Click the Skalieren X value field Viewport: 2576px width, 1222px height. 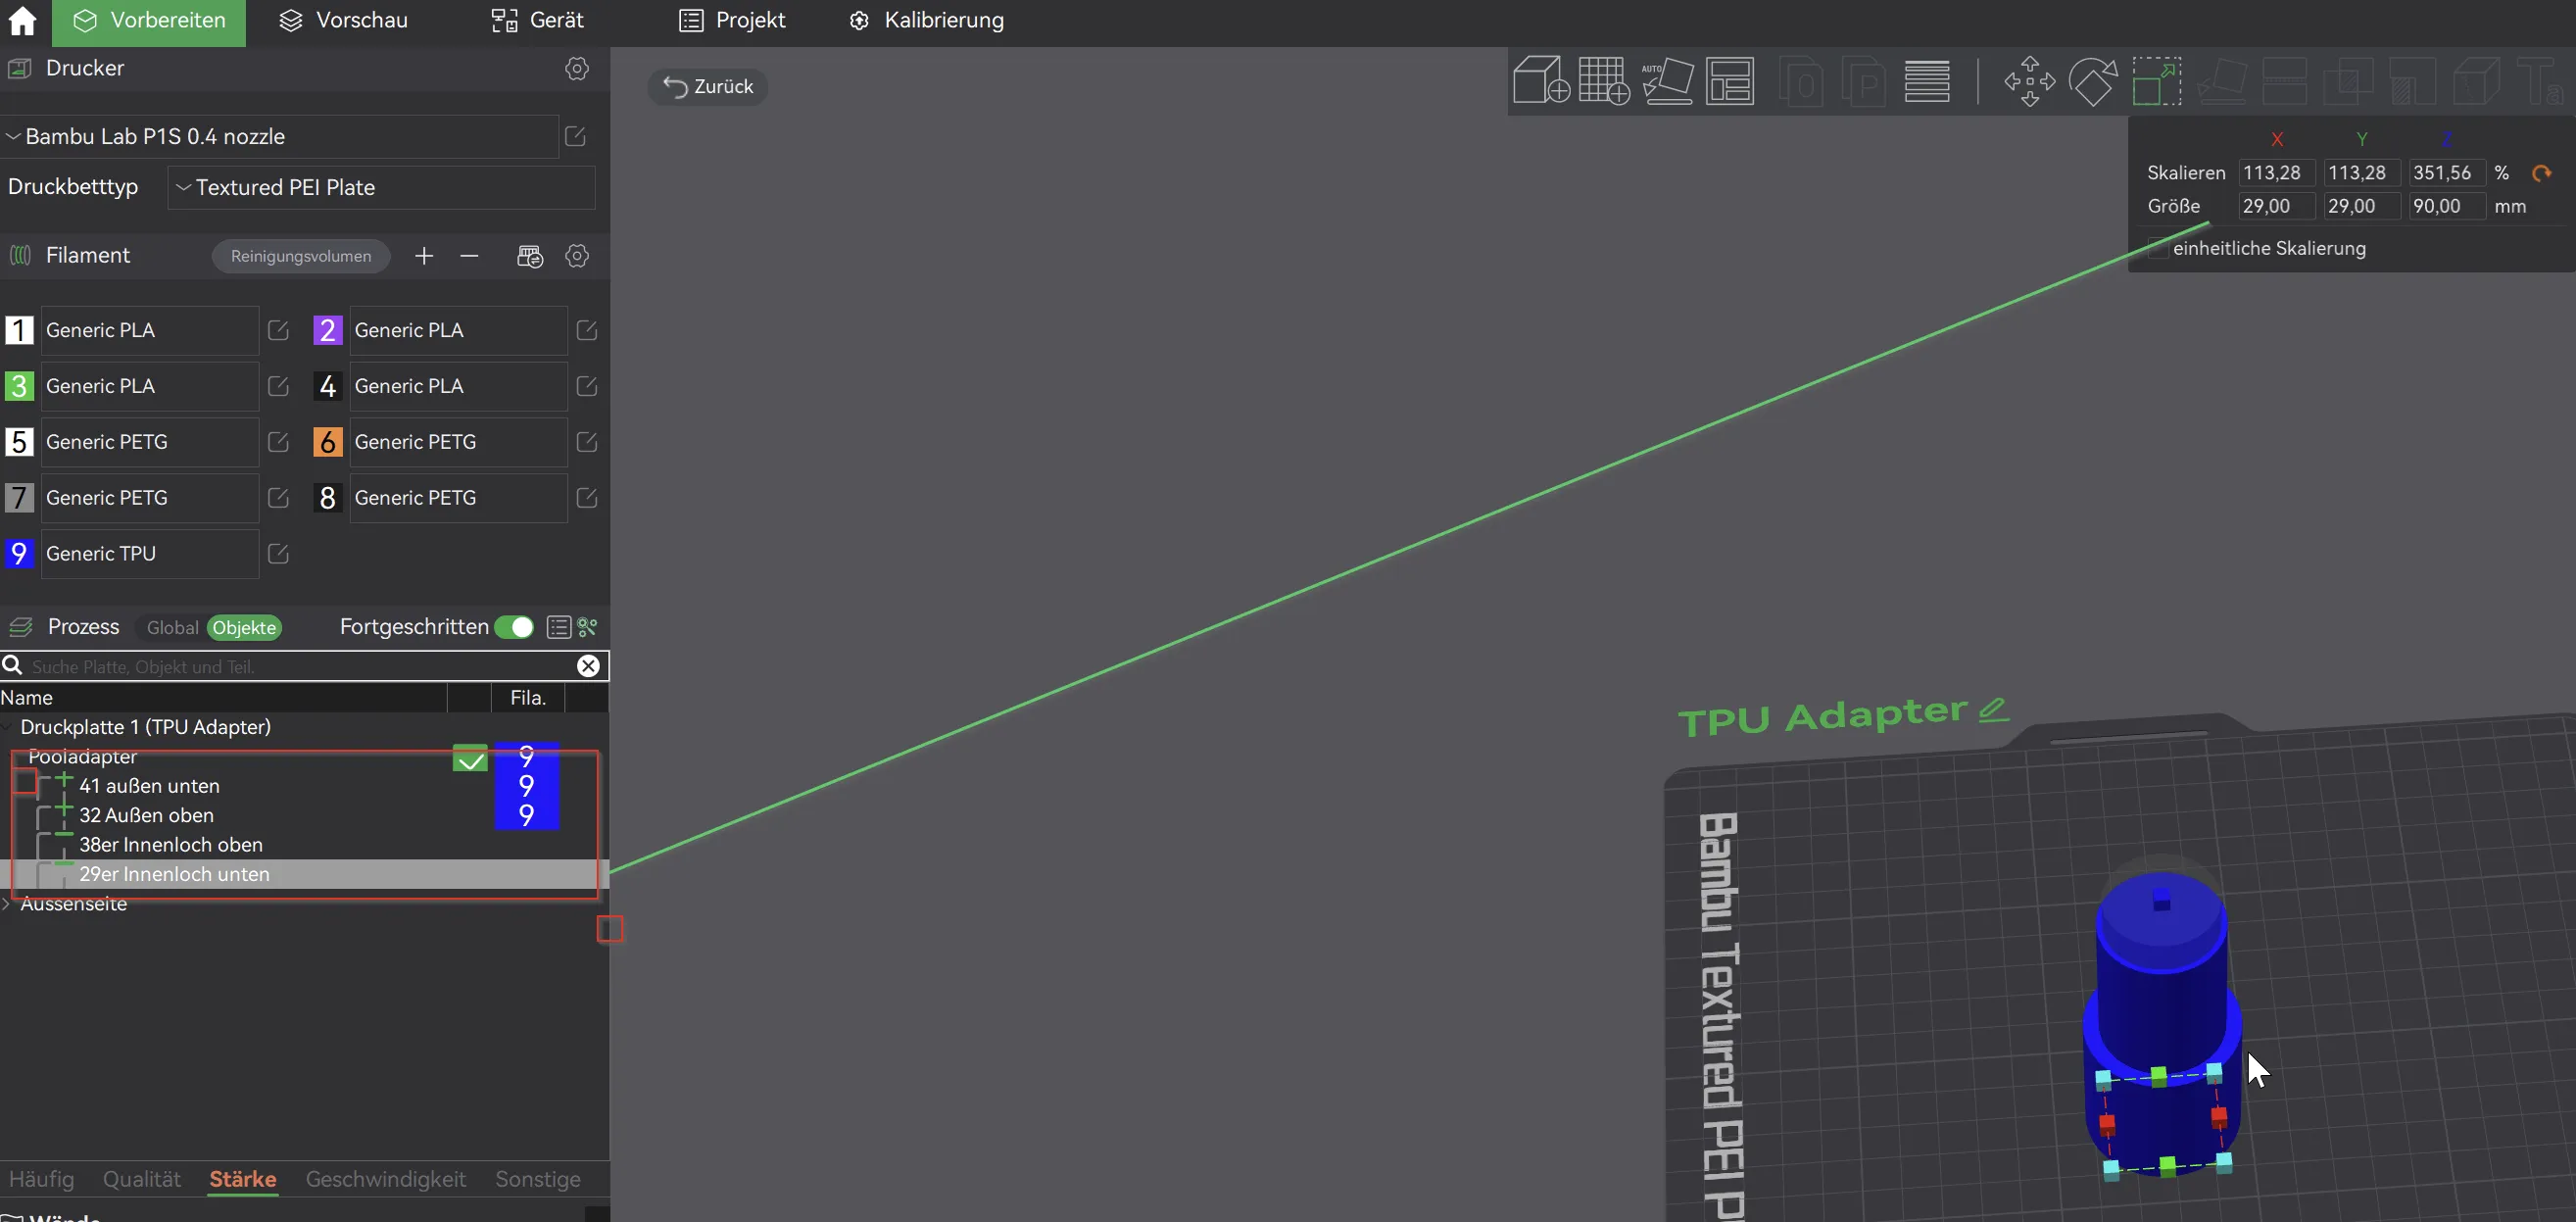click(2276, 173)
